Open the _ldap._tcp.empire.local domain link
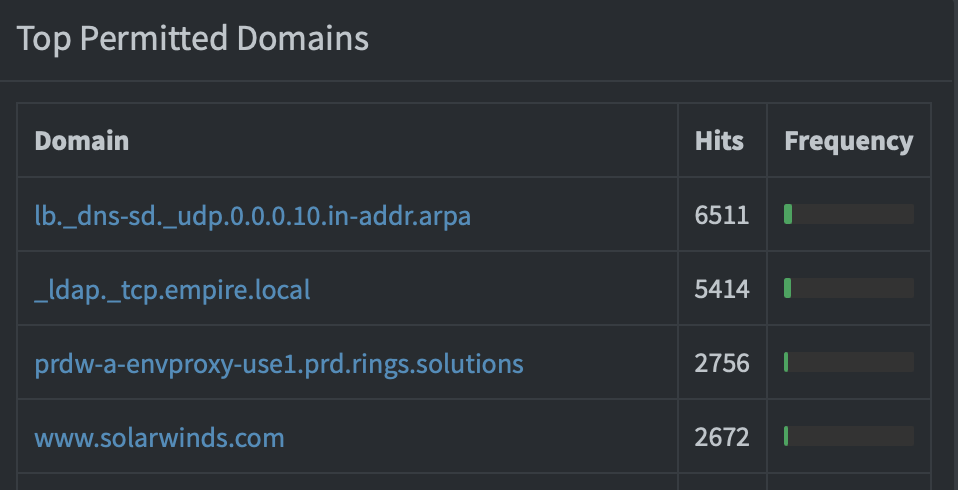Screen dimensions: 958x490 coord(172,290)
